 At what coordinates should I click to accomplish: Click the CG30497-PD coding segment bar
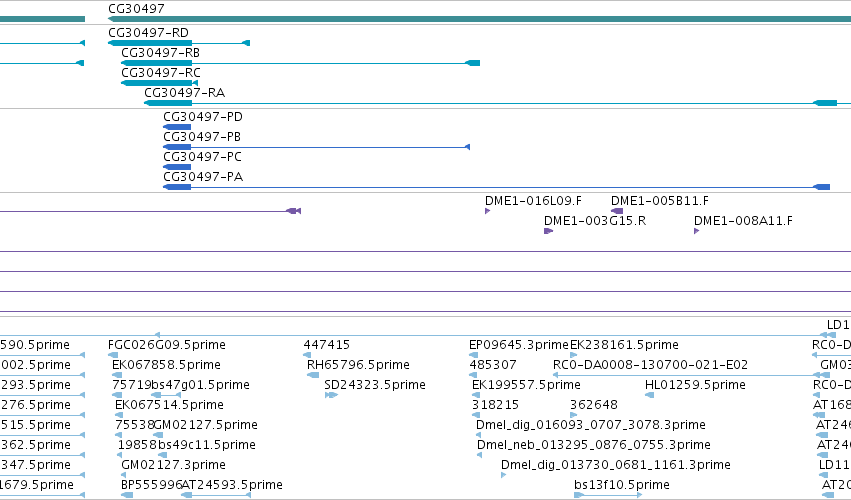click(177, 127)
